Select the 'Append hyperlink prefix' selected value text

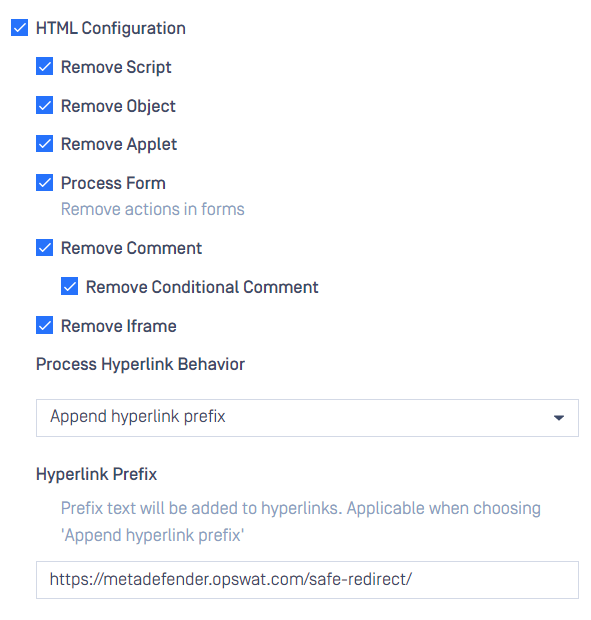(x=138, y=416)
